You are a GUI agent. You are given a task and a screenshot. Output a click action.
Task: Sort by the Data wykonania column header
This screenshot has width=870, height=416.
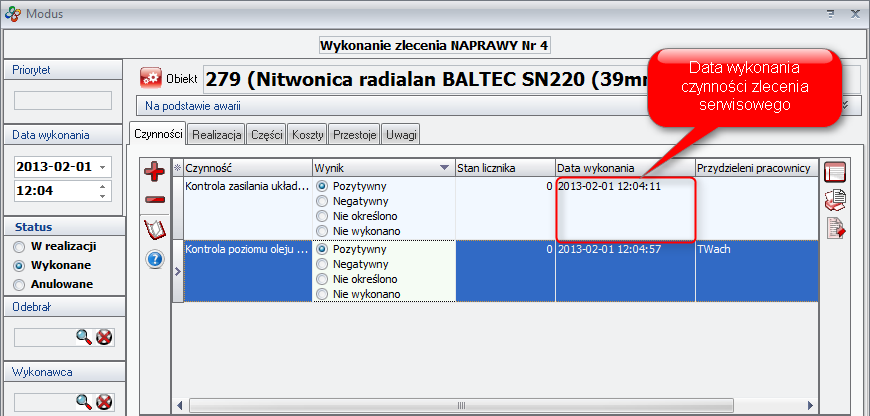[x=625, y=168]
